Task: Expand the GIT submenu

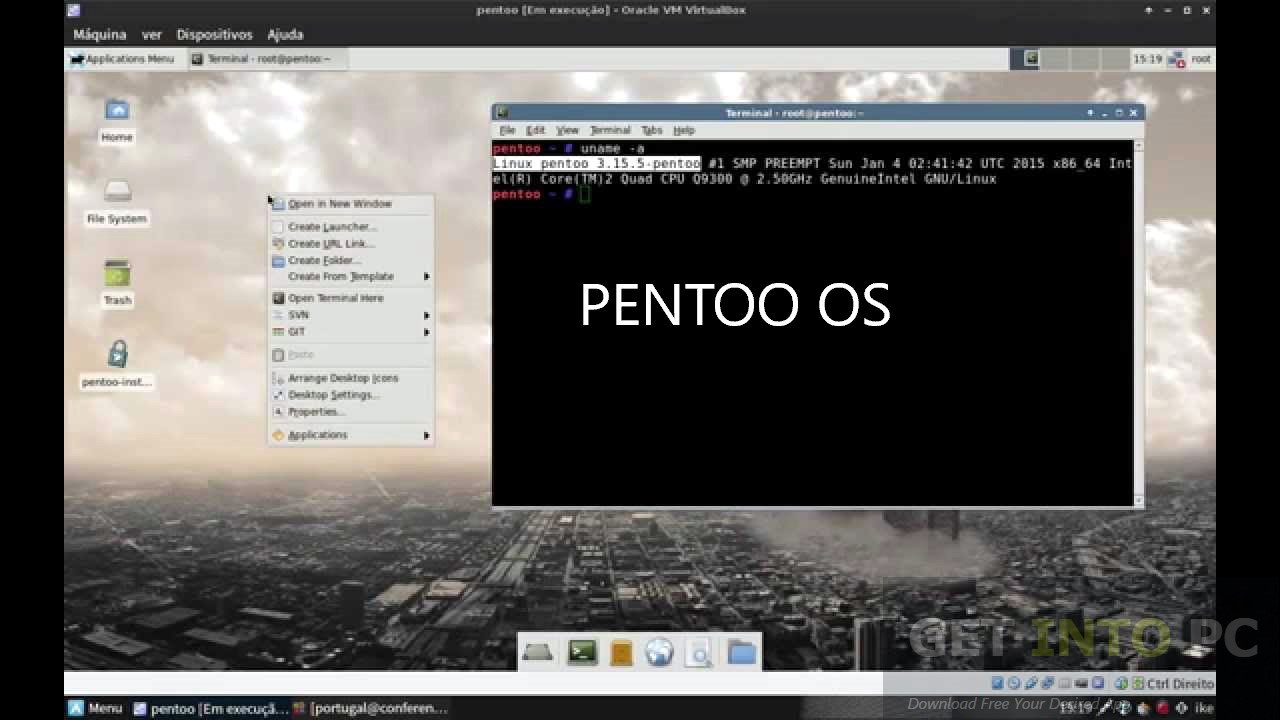Action: pyautogui.click(x=351, y=332)
